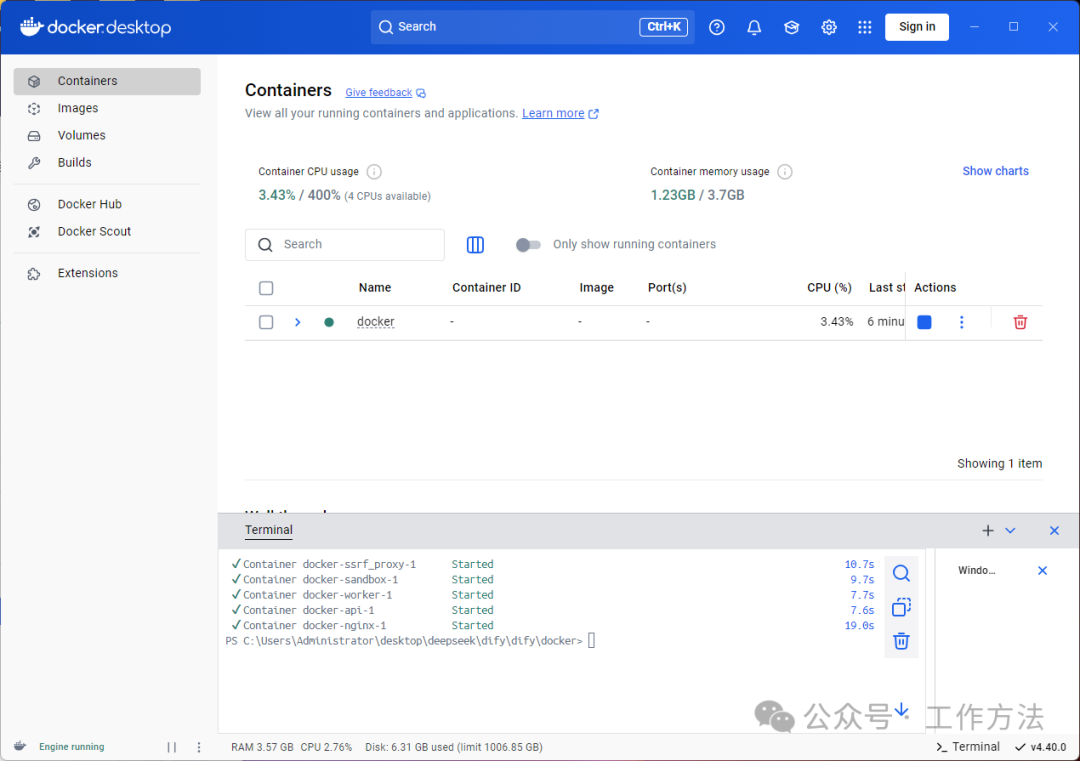Click the top Search bar
Screen dimensions: 1080x761
pyautogui.click(x=532, y=27)
